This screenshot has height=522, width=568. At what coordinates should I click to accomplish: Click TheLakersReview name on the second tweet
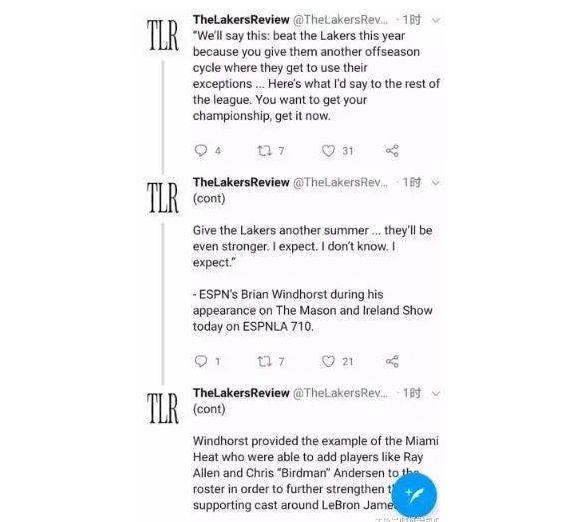[x=241, y=182]
